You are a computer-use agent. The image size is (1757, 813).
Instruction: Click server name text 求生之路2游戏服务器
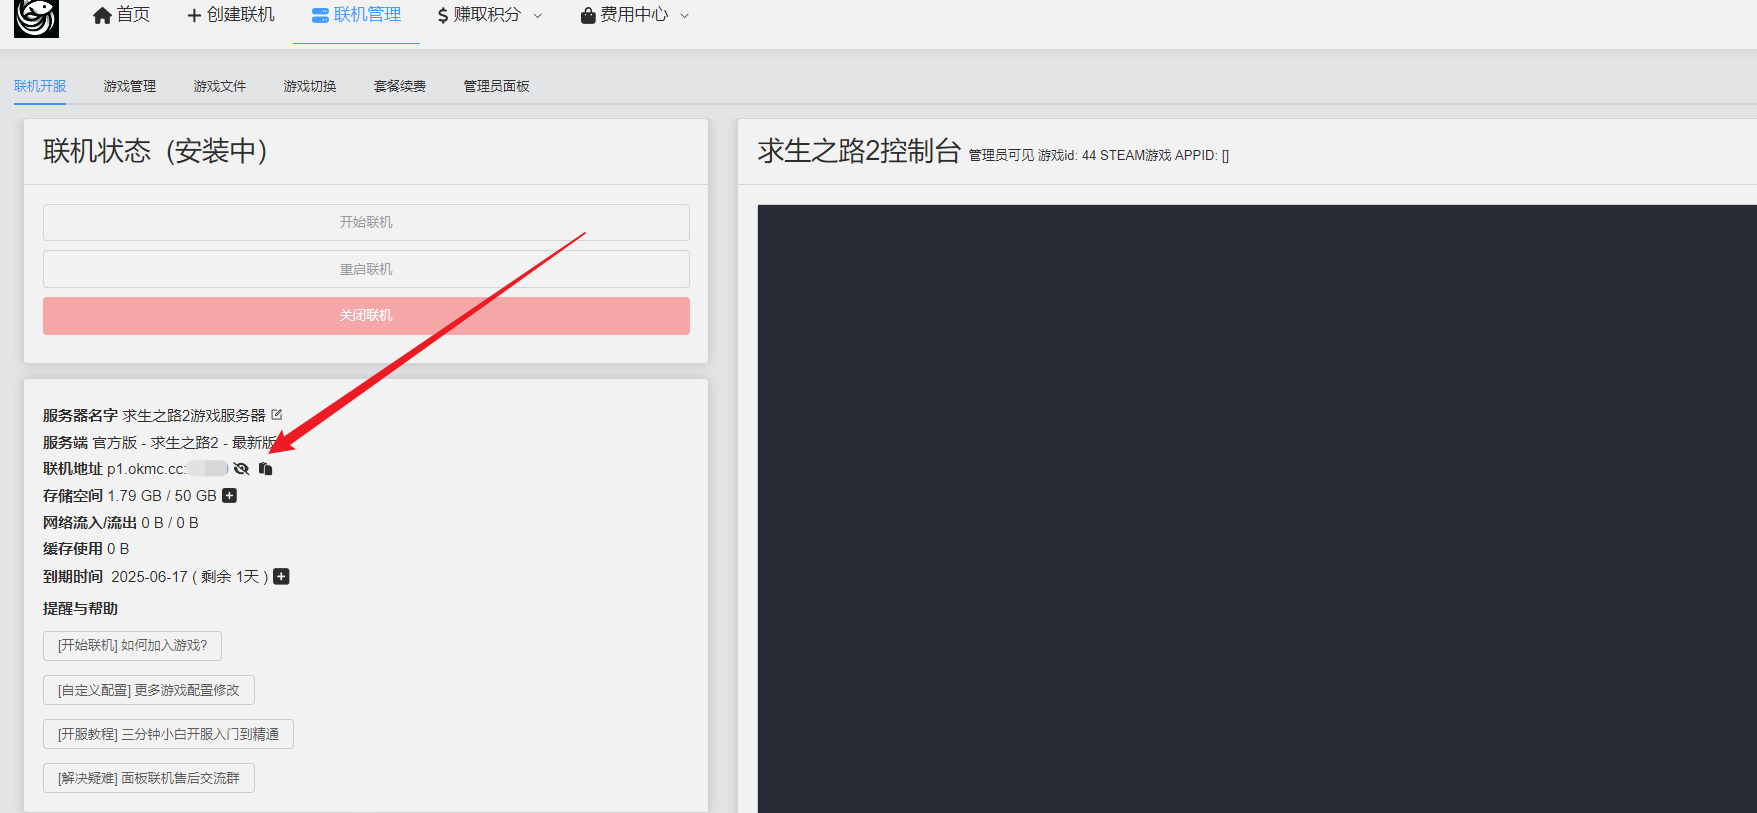(194, 415)
